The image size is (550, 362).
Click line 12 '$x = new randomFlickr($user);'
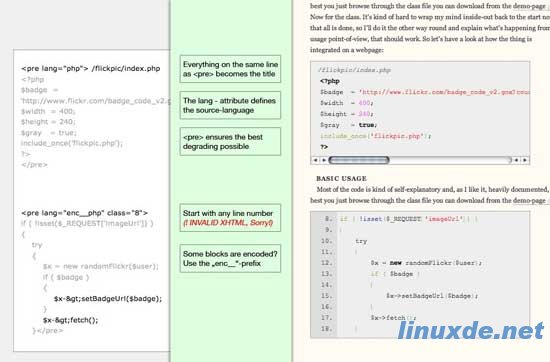click(426, 263)
